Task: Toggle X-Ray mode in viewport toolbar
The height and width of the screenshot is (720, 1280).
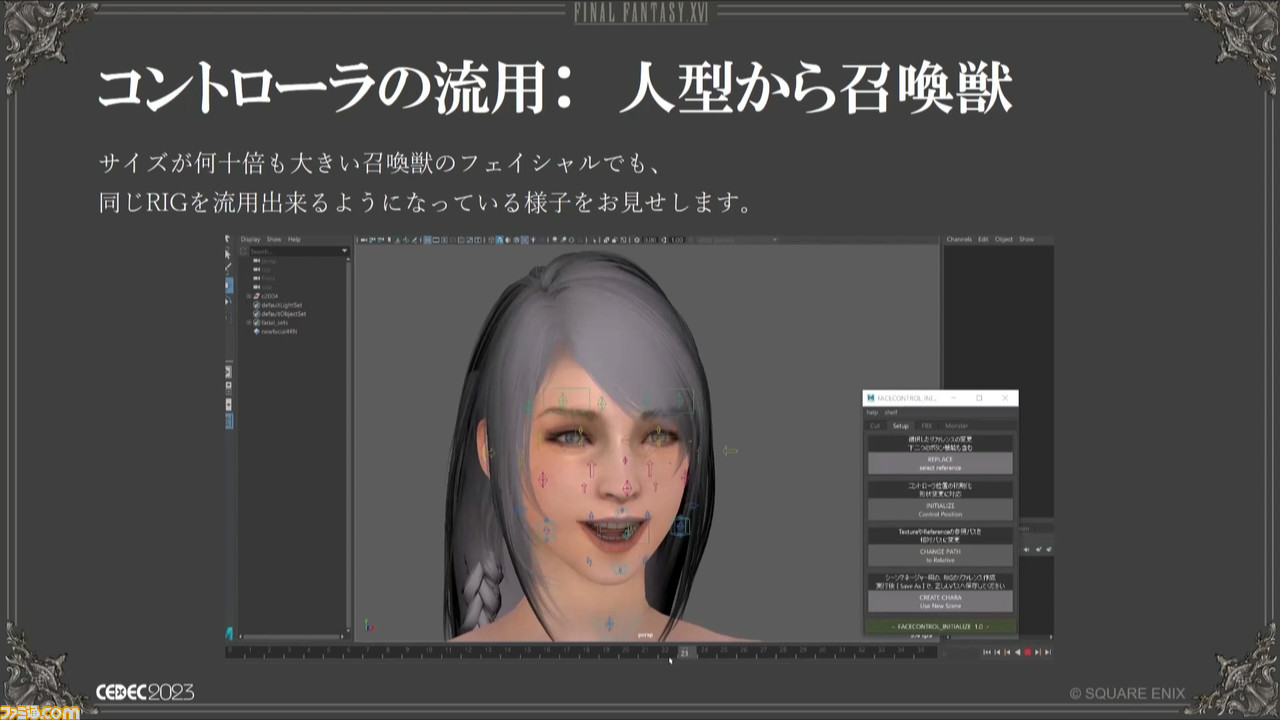Action: coord(606,240)
